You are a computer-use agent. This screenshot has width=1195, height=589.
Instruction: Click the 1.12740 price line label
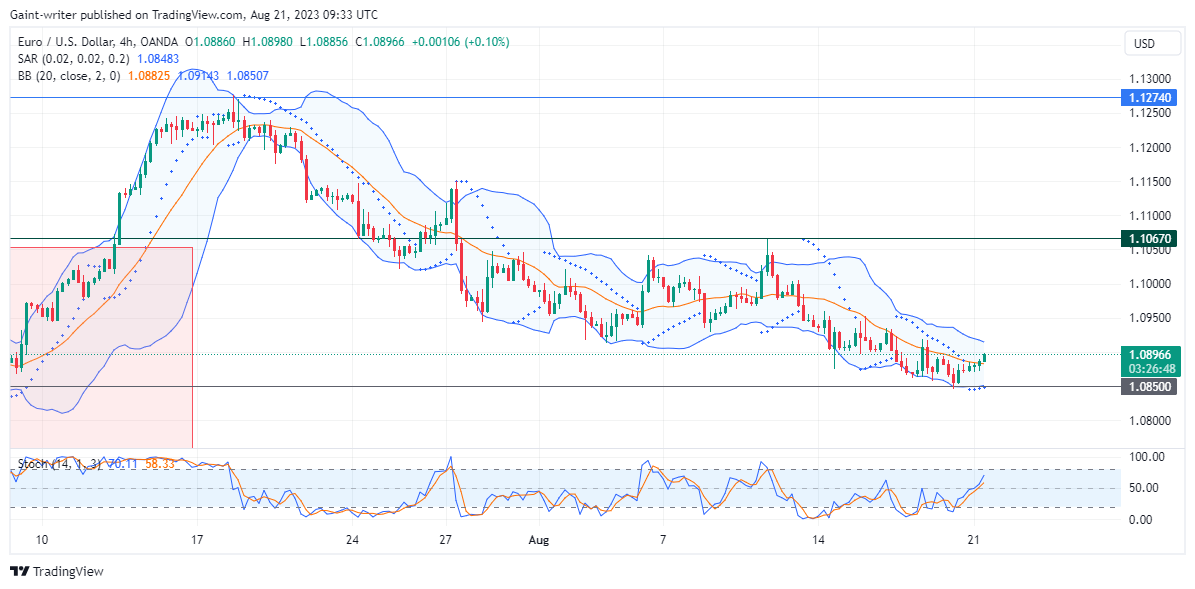tap(1149, 98)
